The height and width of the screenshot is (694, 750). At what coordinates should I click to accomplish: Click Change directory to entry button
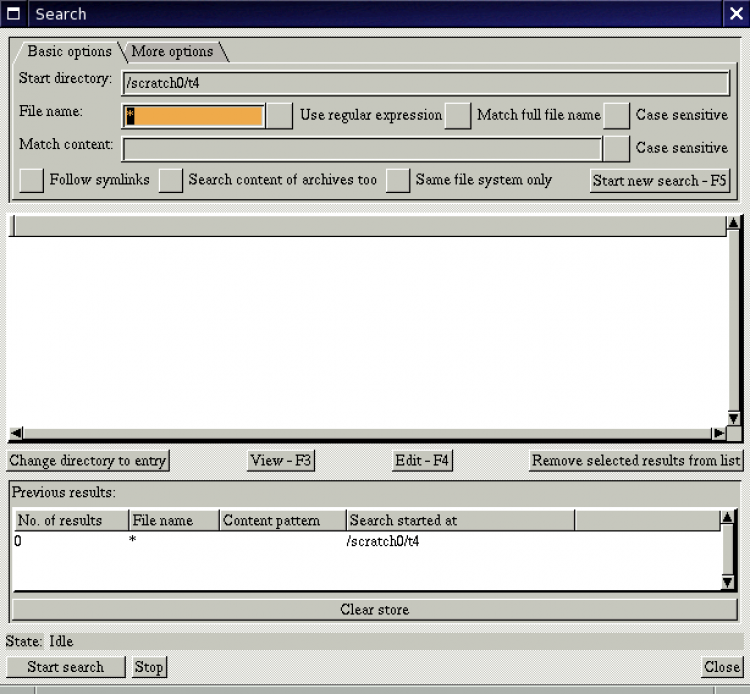click(x=88, y=461)
